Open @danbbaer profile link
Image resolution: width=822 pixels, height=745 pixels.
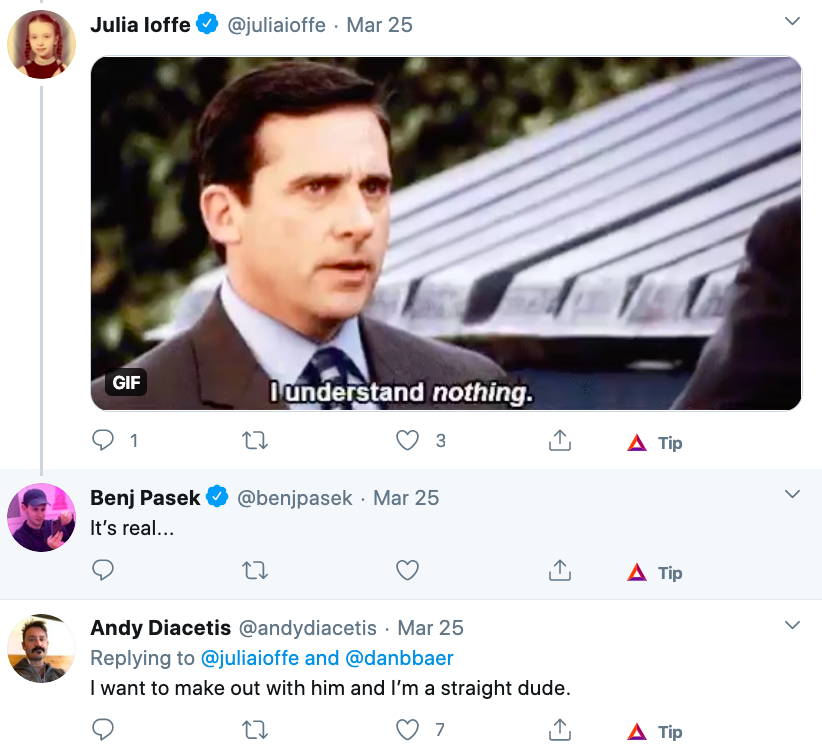(399, 658)
